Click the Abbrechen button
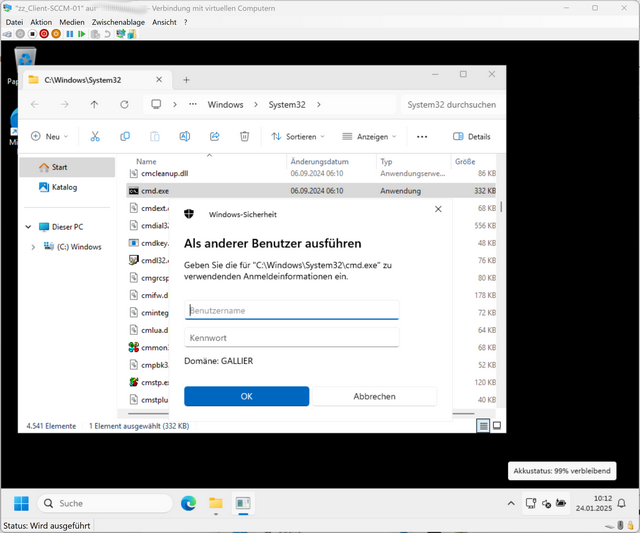 point(374,396)
